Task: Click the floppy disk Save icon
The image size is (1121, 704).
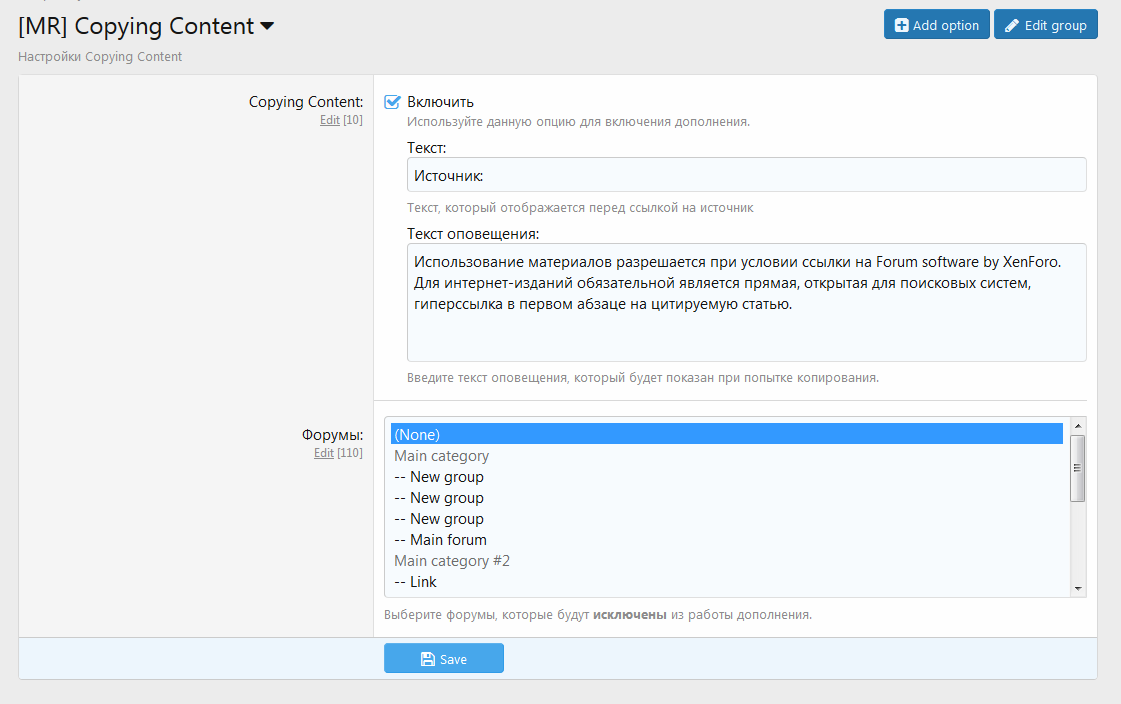Action: (428, 659)
